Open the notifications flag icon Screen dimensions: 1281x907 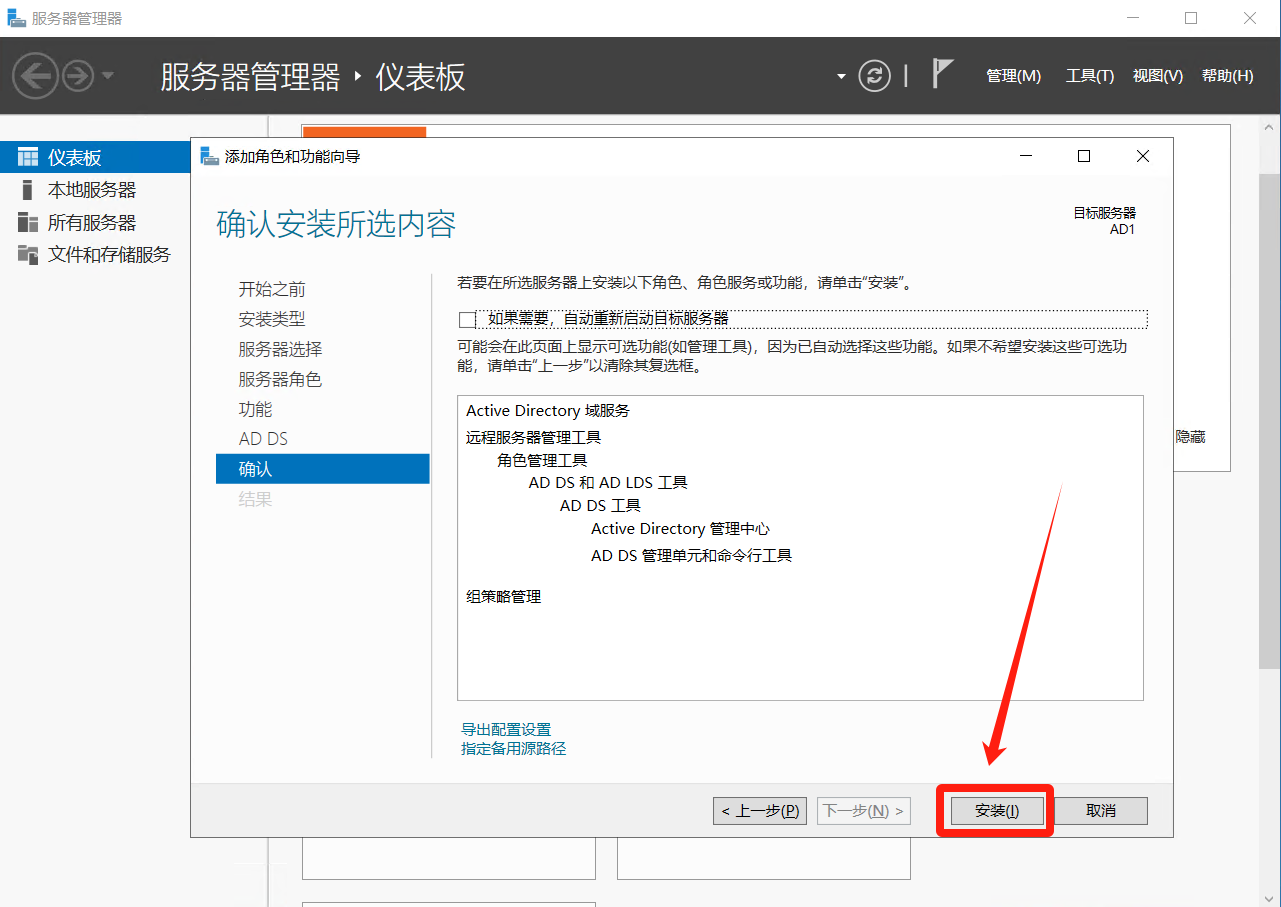pos(942,74)
